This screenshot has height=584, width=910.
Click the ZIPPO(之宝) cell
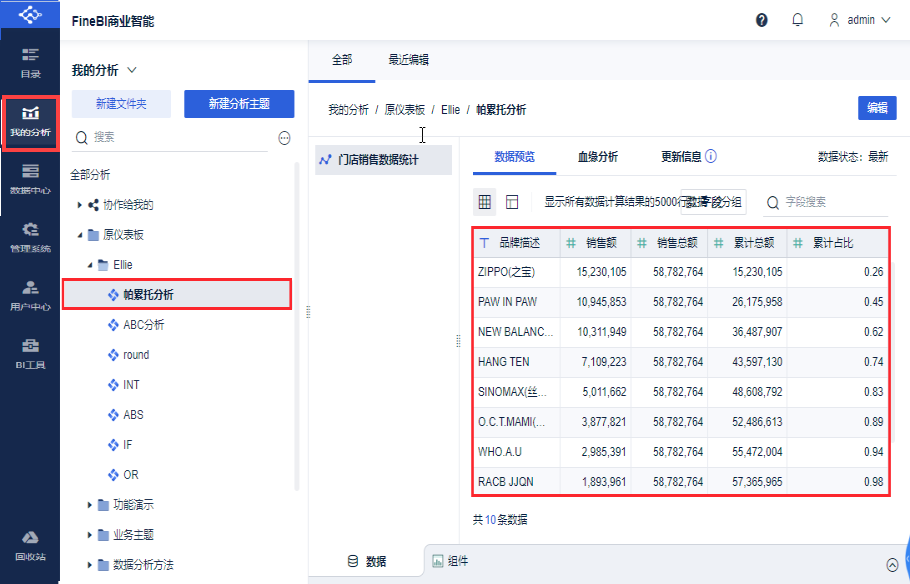[517, 272]
